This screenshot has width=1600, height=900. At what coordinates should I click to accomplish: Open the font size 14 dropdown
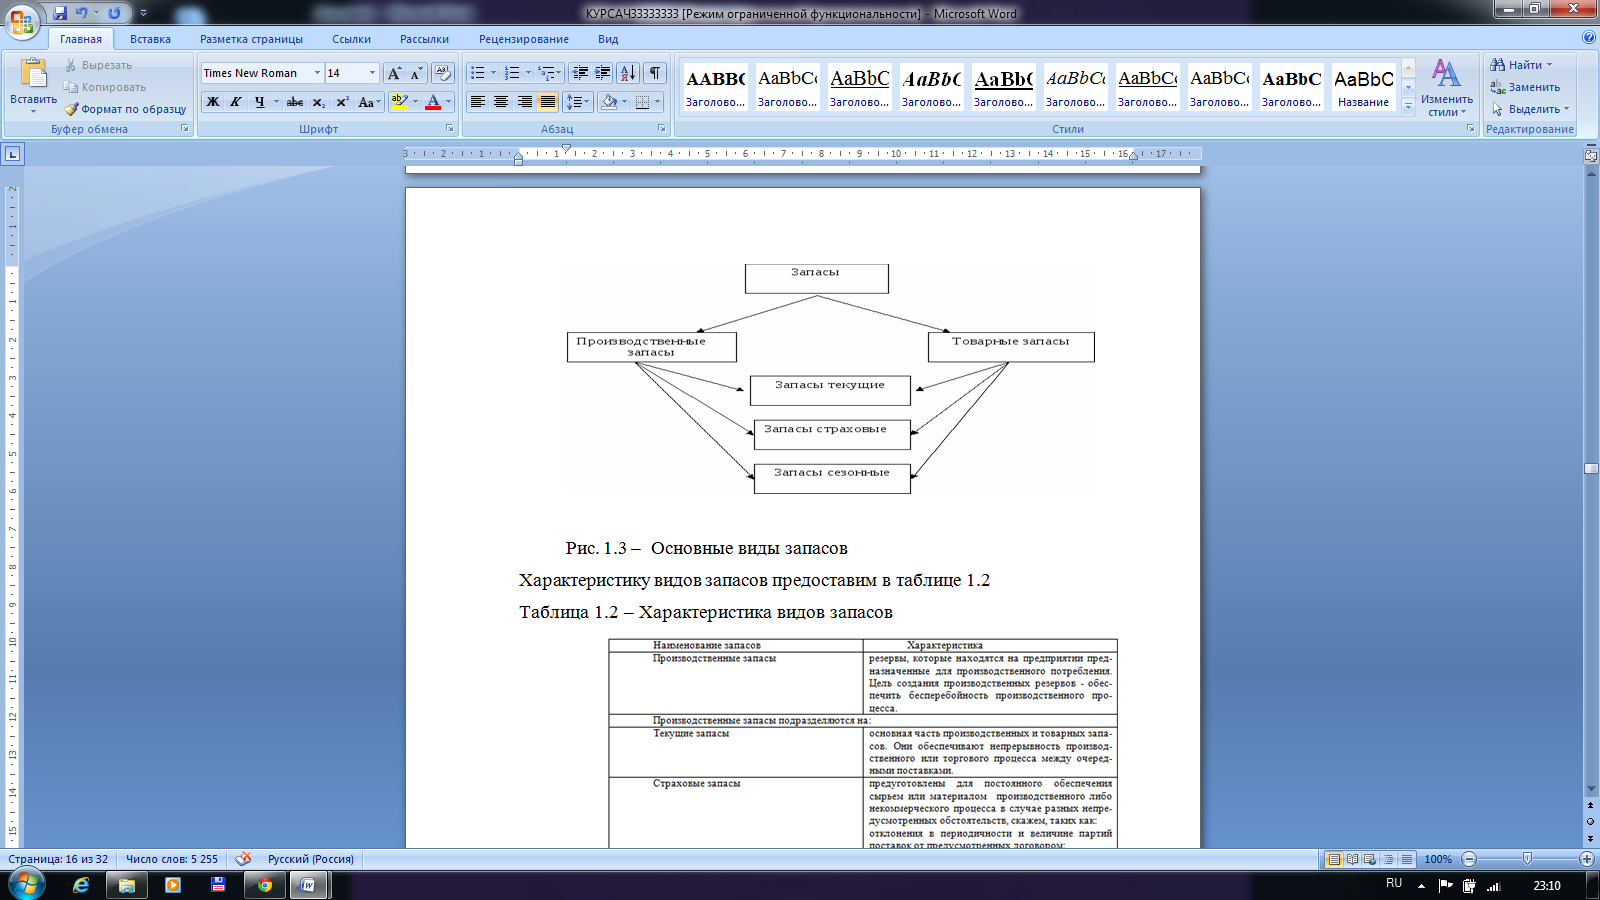[x=372, y=73]
